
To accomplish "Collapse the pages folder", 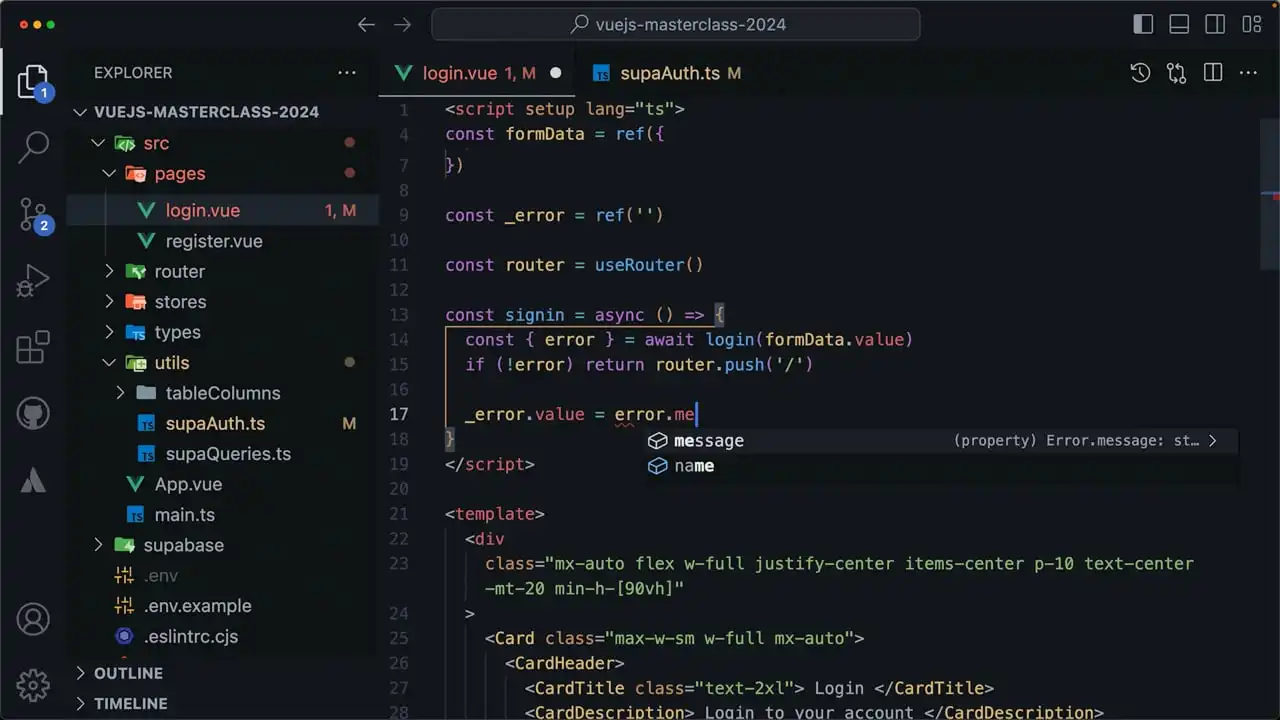I will coord(109,174).
